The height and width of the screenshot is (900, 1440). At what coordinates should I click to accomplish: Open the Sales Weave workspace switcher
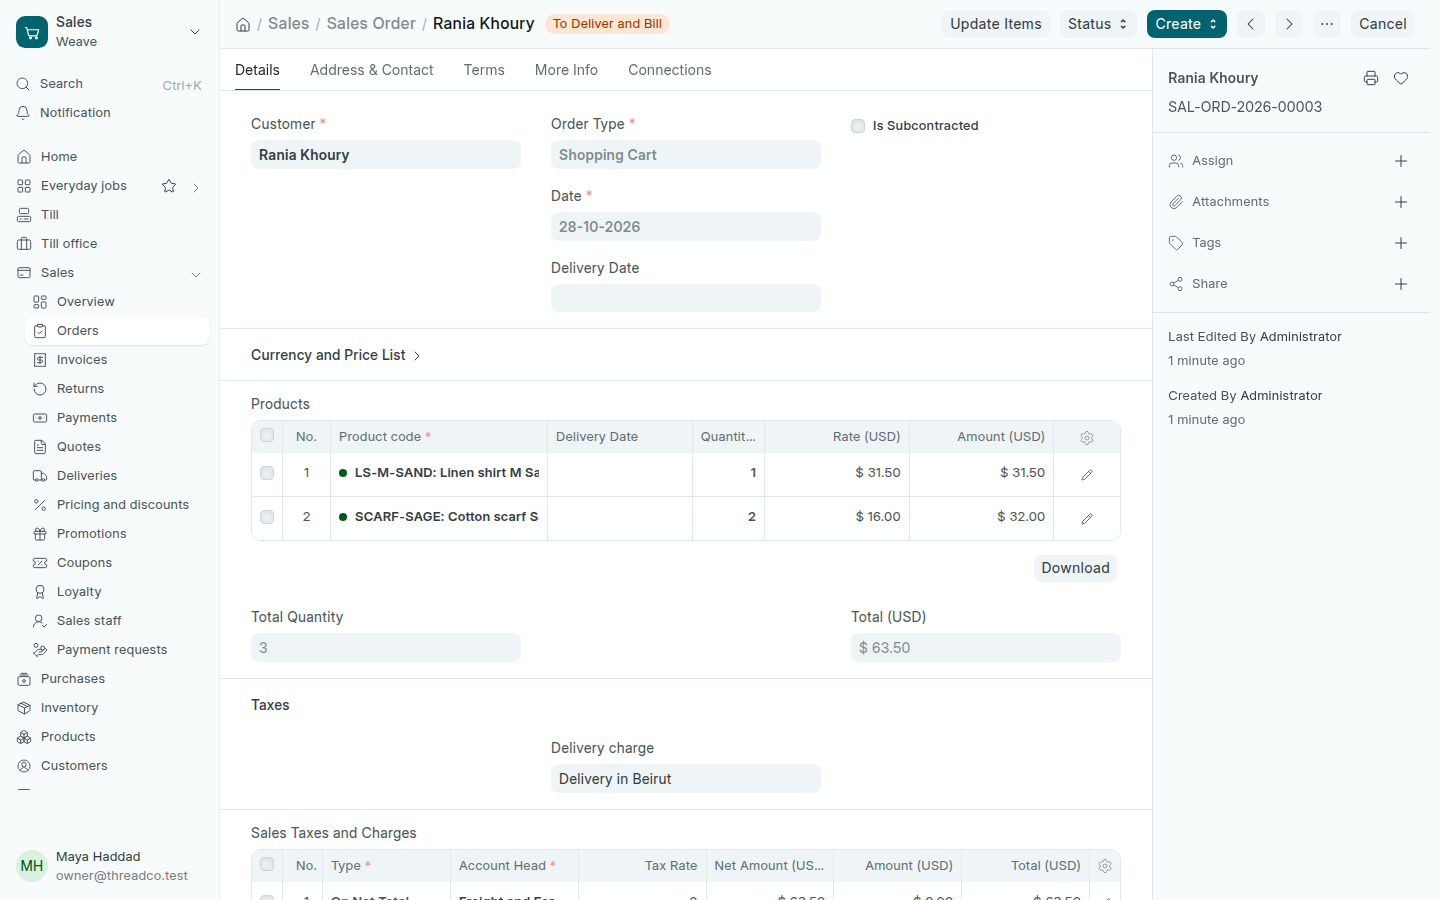[x=110, y=32]
